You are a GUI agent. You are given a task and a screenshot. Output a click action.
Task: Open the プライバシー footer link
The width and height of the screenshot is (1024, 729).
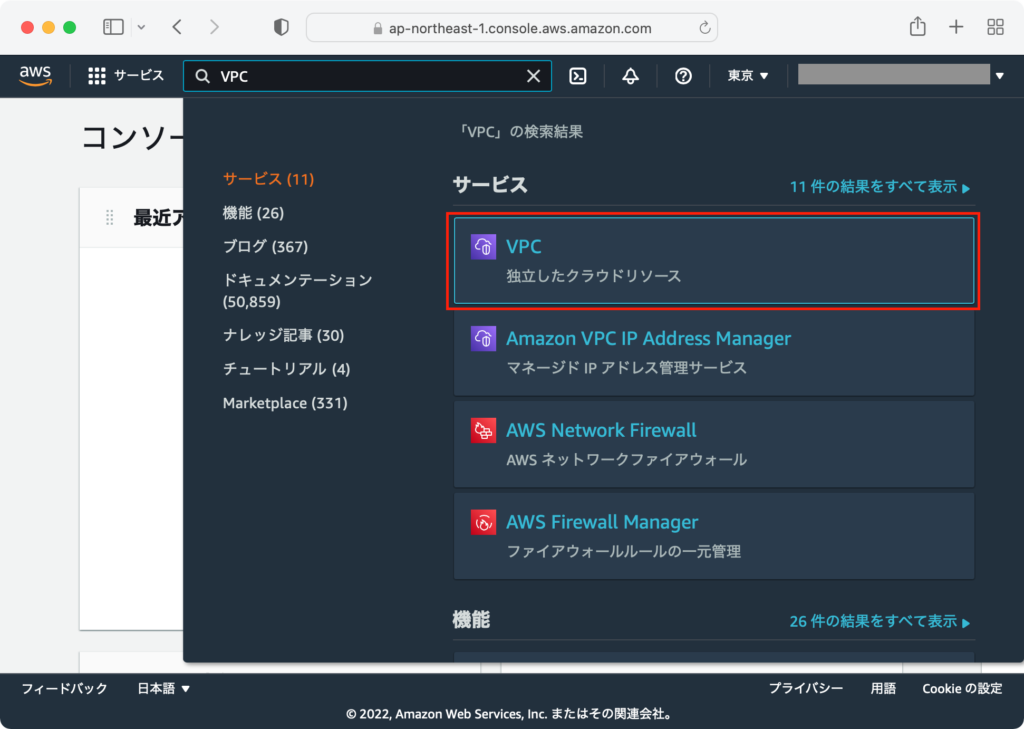tap(805, 688)
